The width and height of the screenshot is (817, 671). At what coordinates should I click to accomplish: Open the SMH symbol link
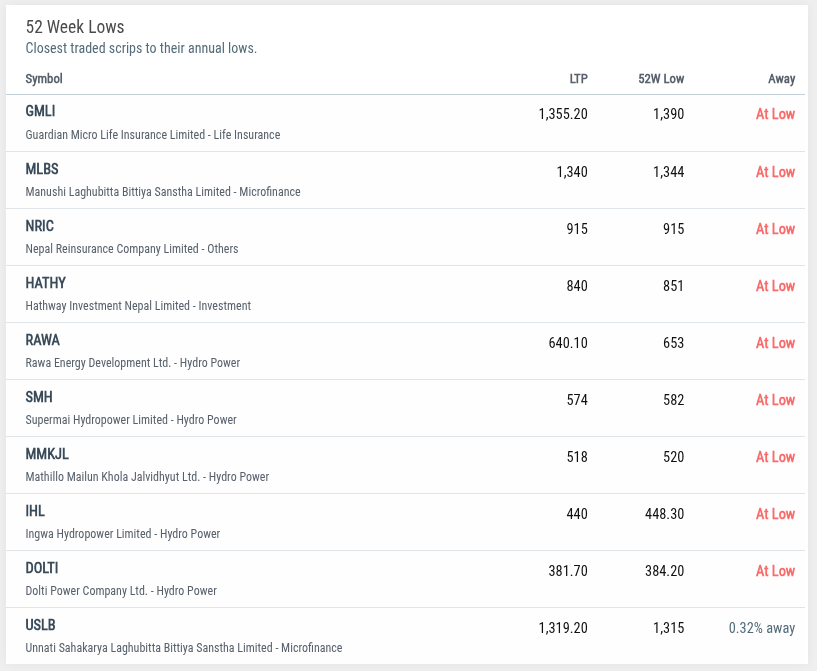(39, 397)
